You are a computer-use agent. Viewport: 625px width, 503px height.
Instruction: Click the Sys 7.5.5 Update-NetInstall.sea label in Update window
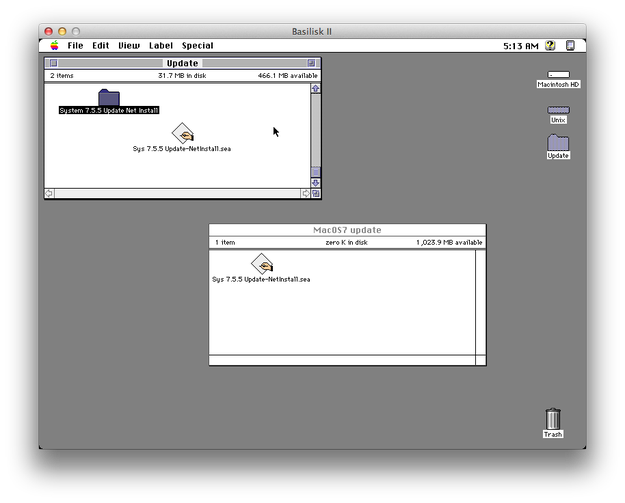[x=182, y=149]
